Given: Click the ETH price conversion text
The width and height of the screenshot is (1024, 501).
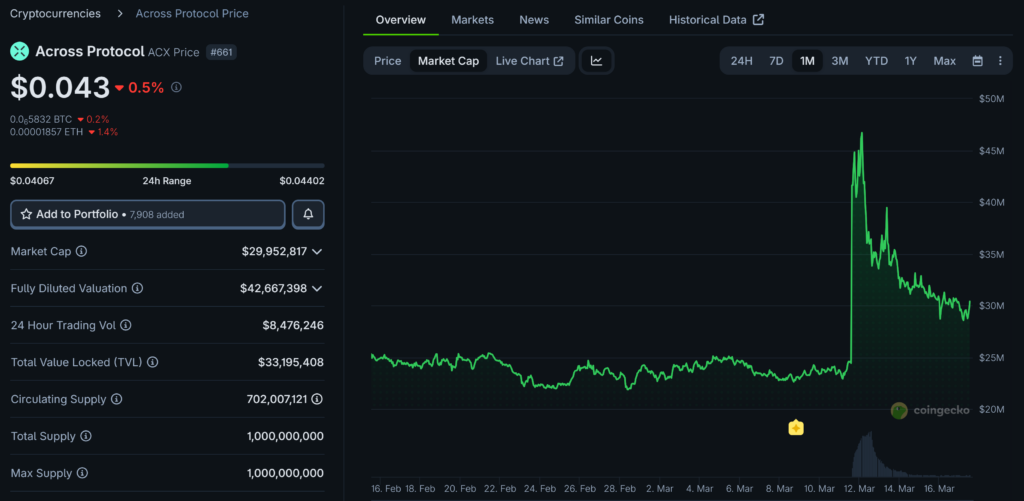Looking at the screenshot, I should click(46, 132).
